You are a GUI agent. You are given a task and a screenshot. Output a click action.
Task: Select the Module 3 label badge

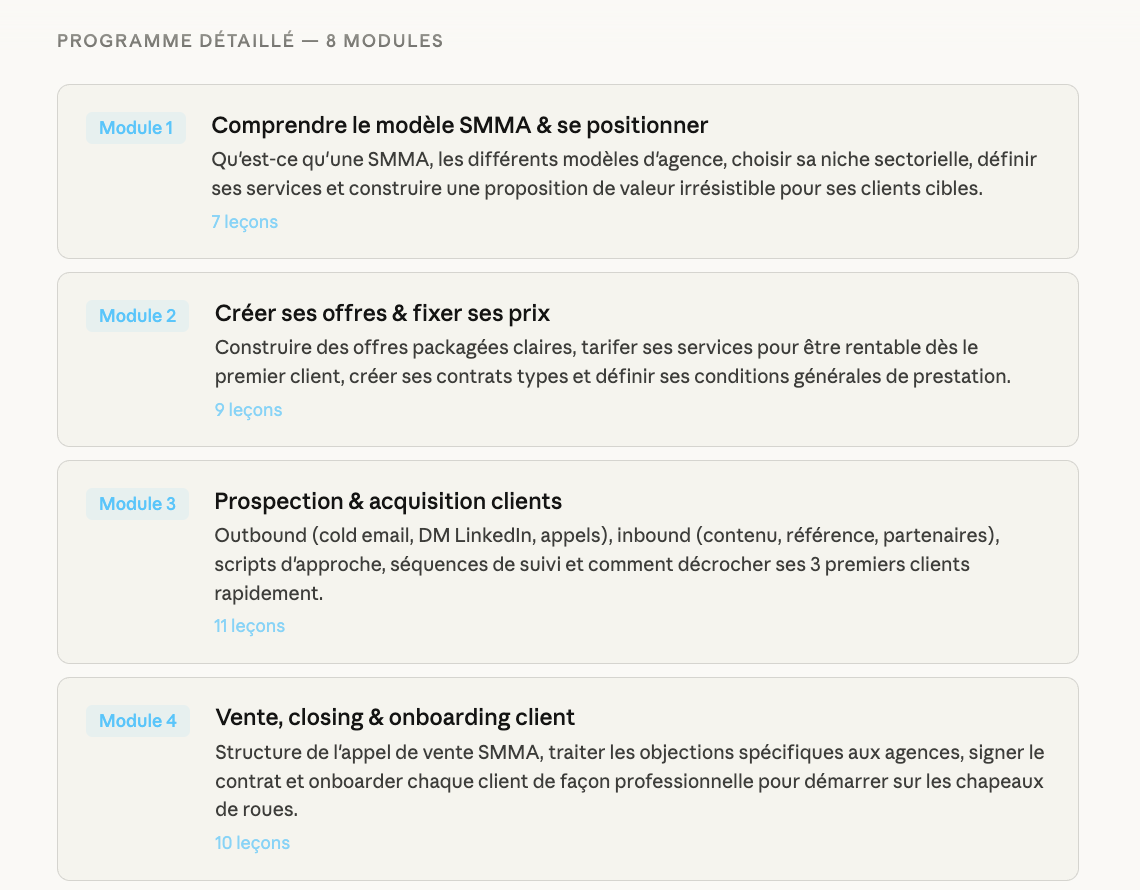click(x=137, y=504)
